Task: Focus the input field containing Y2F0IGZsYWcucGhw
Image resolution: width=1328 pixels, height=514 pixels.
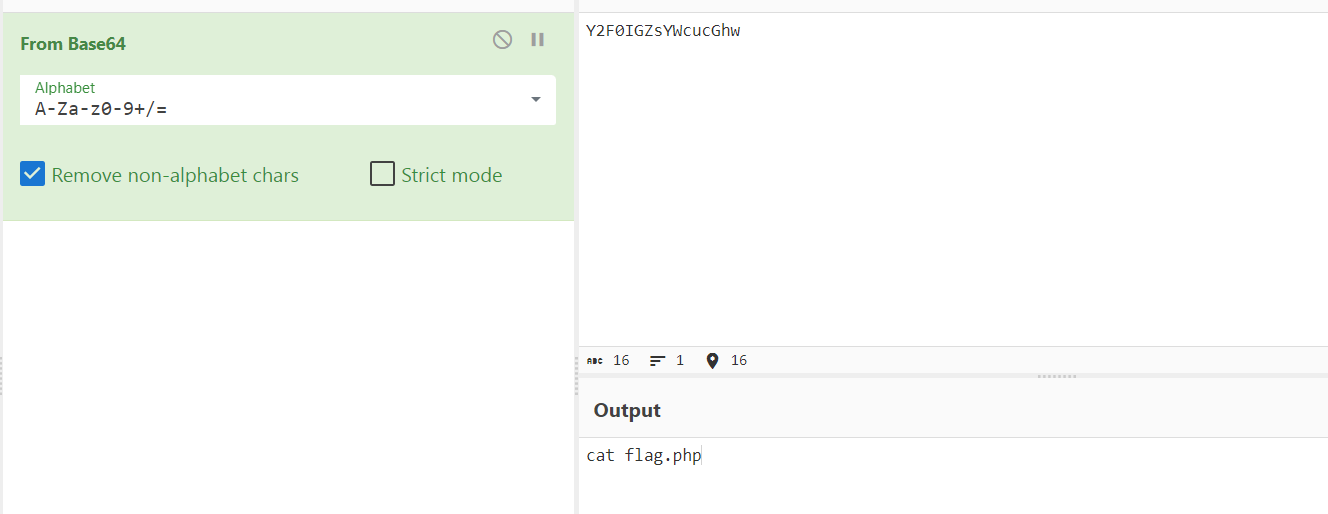Action: tap(953, 180)
